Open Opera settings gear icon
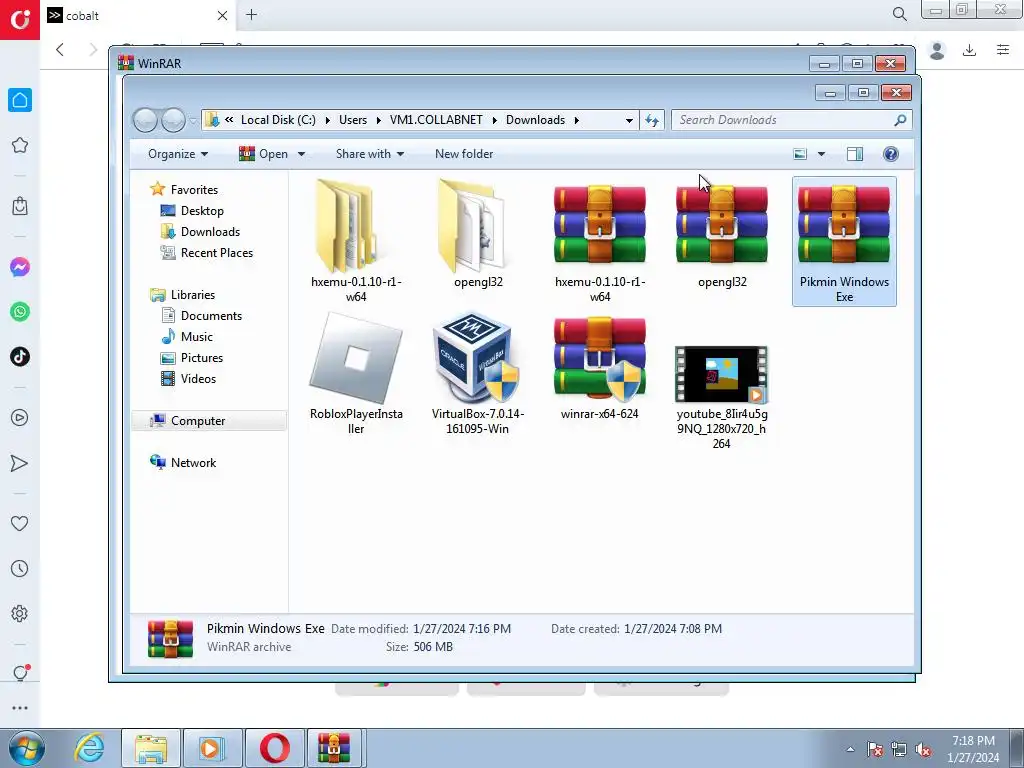The image size is (1024, 768). point(20,613)
